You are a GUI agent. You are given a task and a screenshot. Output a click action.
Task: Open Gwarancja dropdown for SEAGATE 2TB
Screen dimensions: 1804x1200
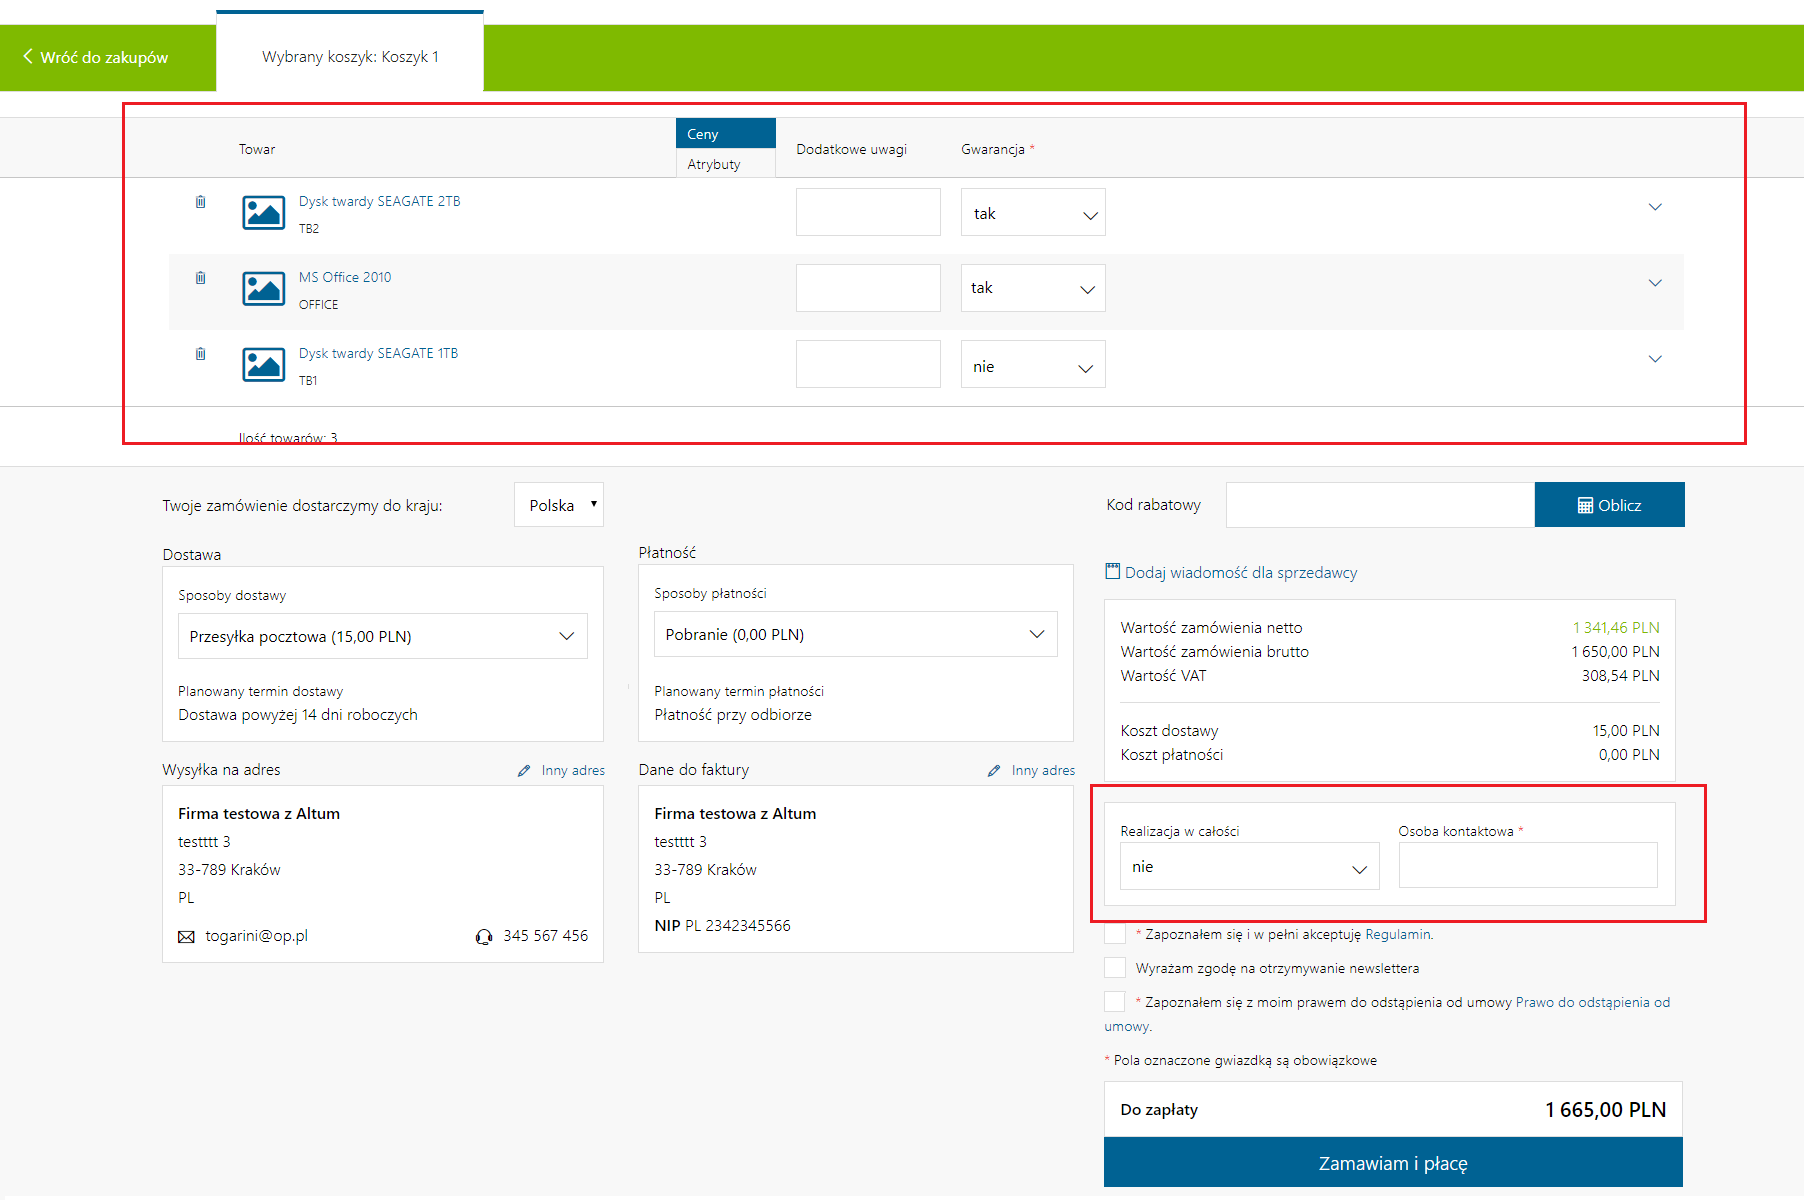point(1033,213)
